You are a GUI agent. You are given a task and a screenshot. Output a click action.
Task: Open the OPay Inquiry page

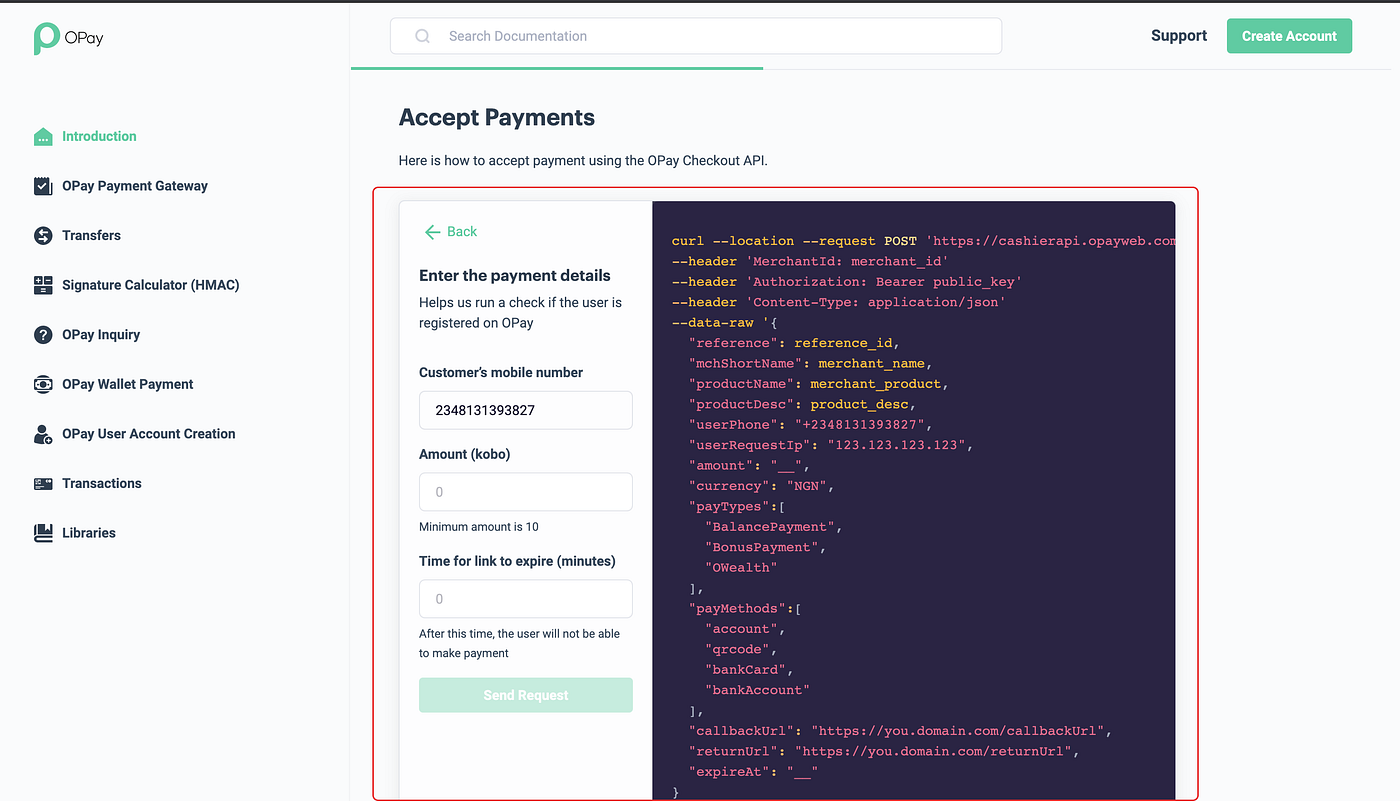pos(101,335)
